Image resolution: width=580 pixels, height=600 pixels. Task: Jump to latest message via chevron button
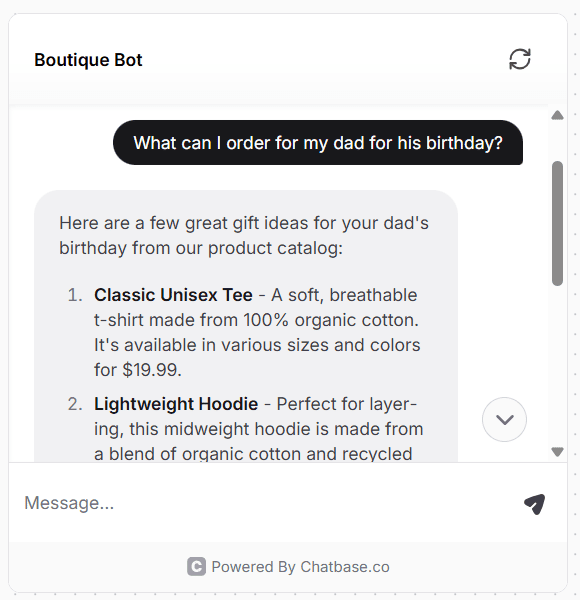504,419
